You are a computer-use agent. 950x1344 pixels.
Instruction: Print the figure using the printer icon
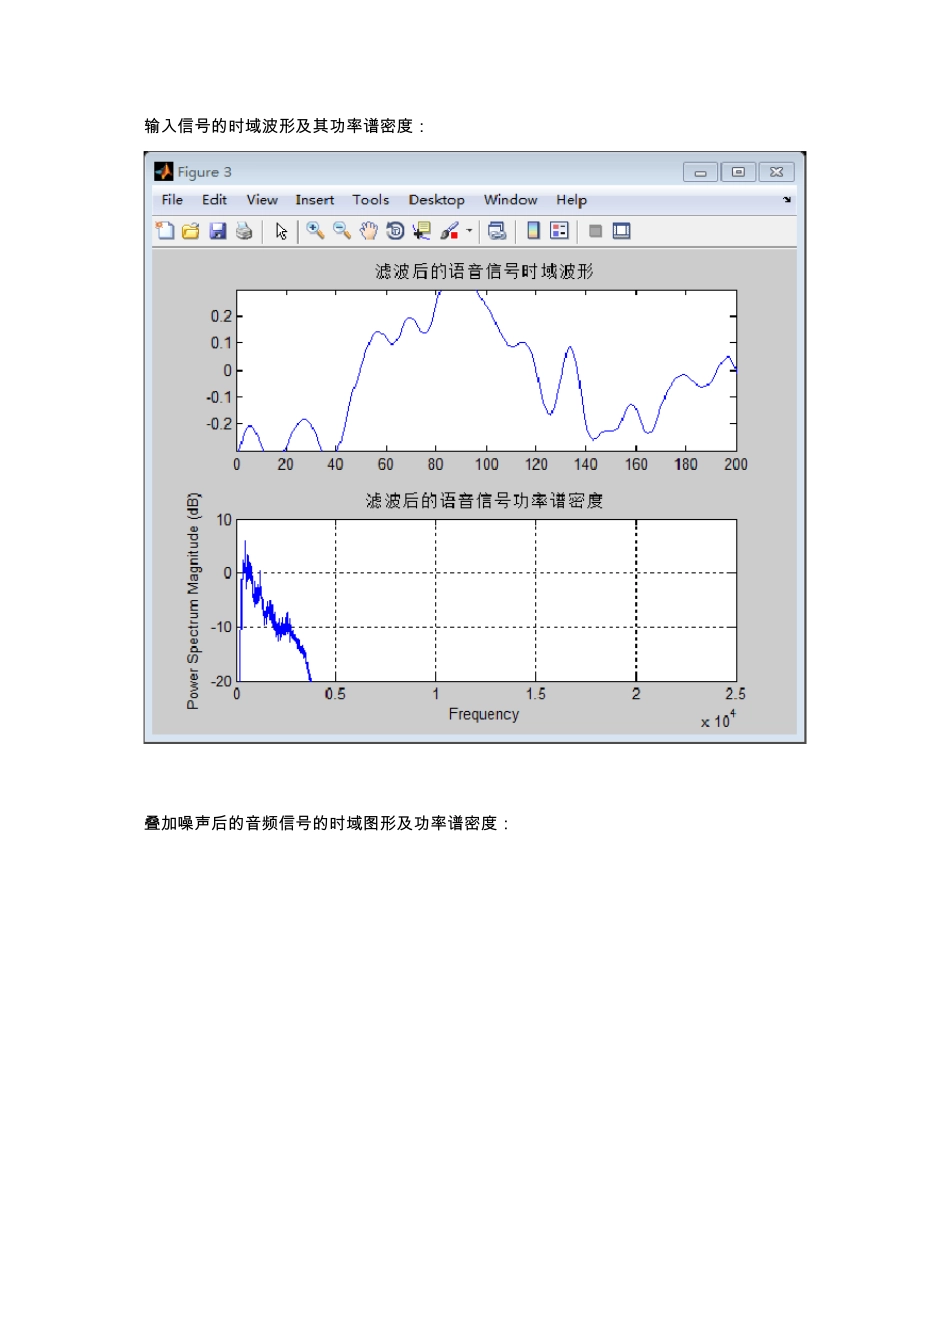pos(244,231)
